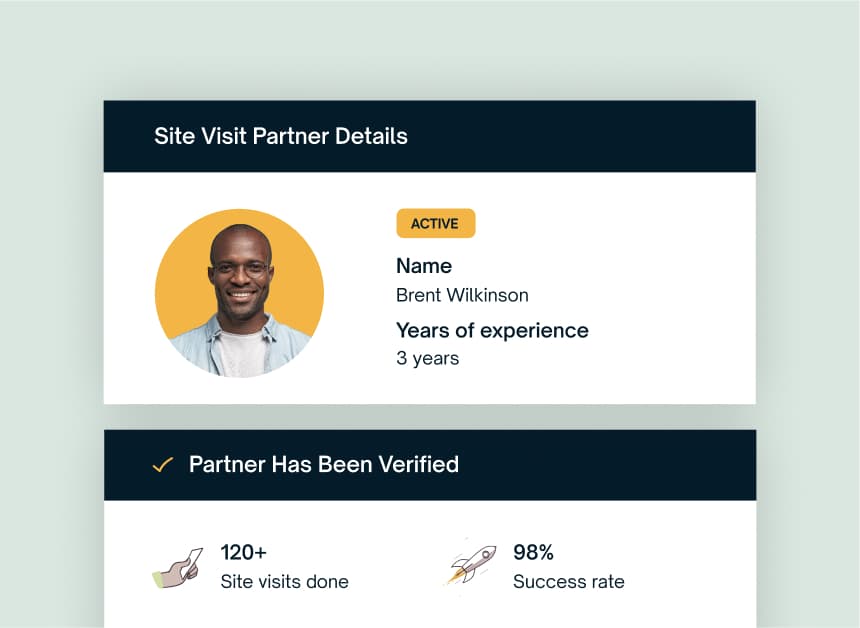The image size is (860, 628).
Task: Click the 3 years value
Action: point(427,358)
